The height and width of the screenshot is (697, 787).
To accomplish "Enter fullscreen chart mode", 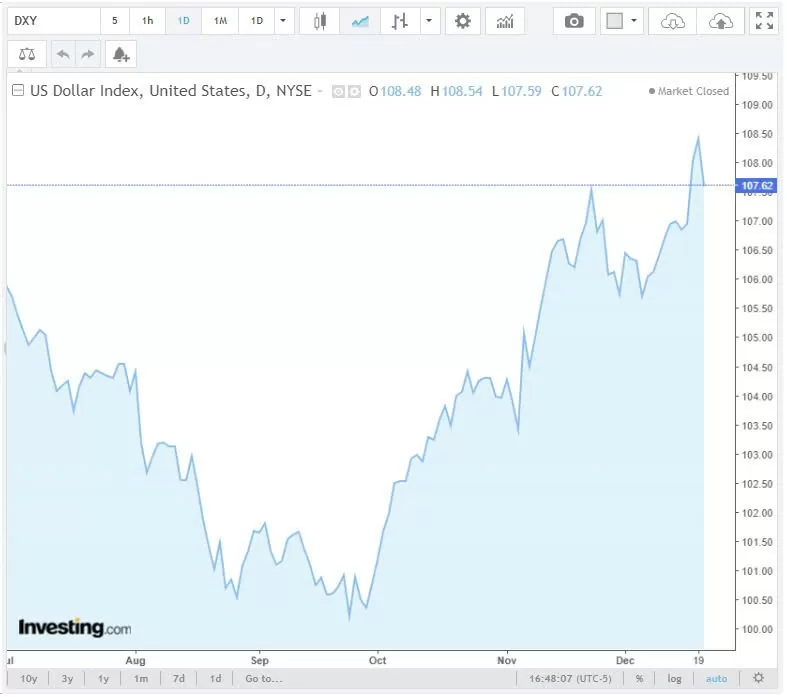I will point(764,21).
